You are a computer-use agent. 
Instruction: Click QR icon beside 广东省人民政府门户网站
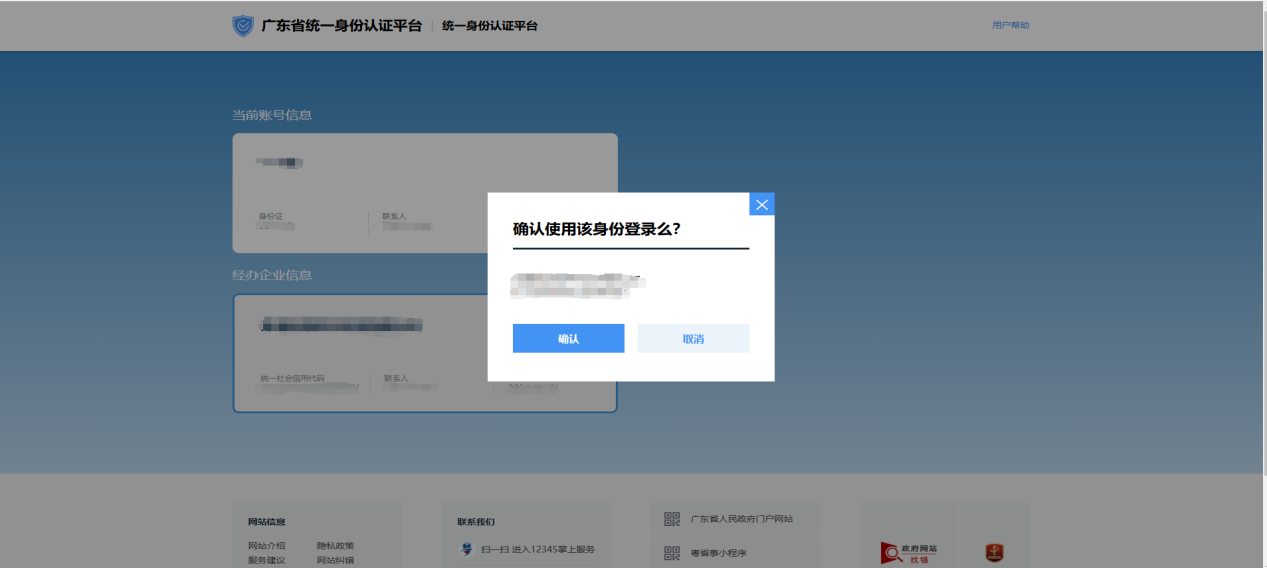click(x=672, y=519)
